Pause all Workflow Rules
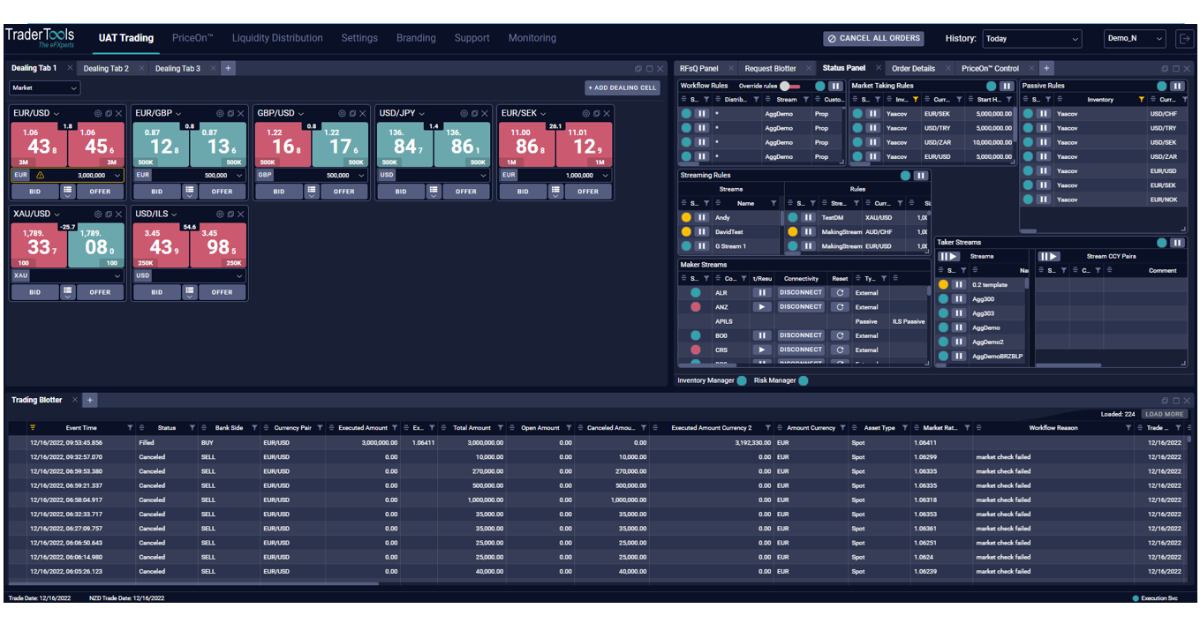The image size is (1200, 628). click(835, 86)
